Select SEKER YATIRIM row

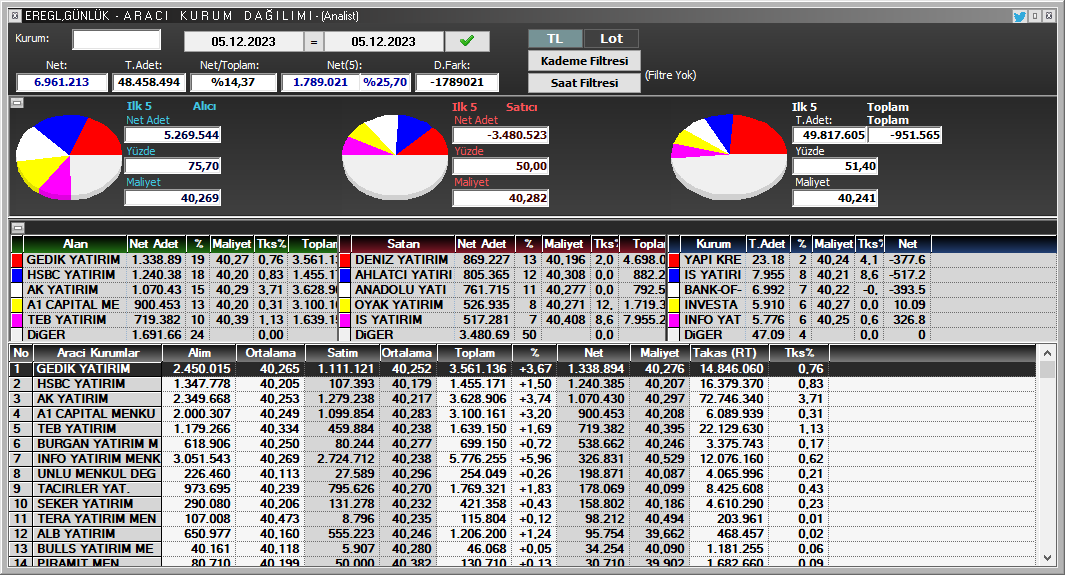tap(522, 504)
